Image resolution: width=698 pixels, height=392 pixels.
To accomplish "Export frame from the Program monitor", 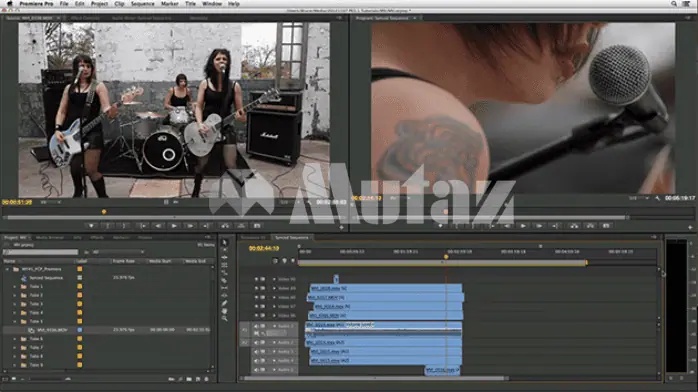I will pos(606,226).
